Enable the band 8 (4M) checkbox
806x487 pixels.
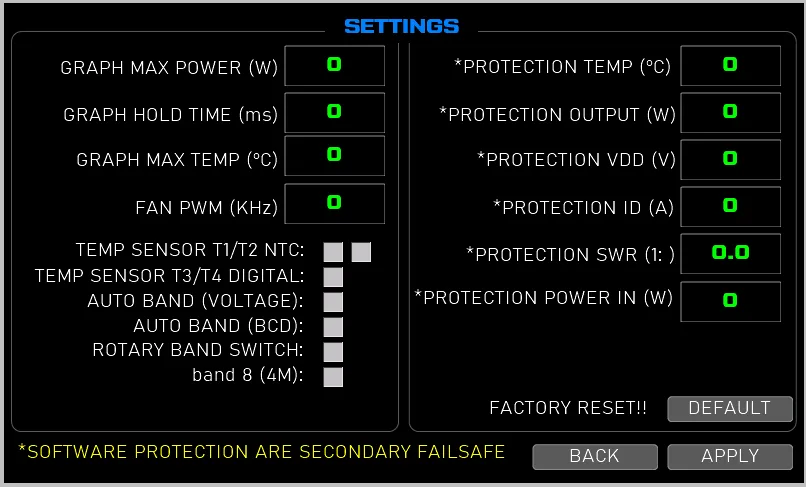pos(333,376)
